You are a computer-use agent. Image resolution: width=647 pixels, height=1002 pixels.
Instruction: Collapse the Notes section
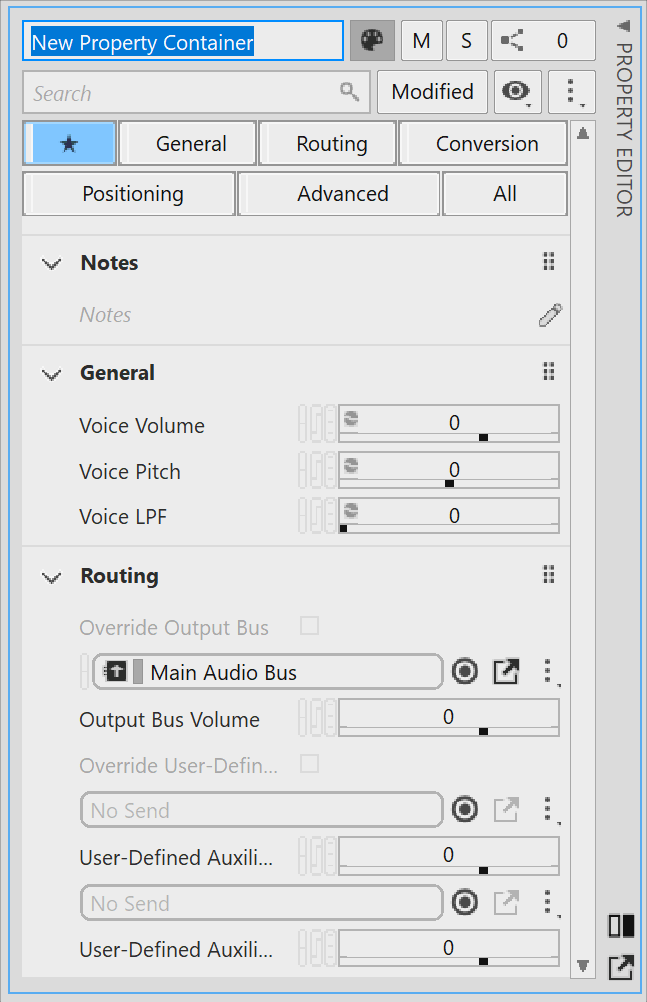pos(51,264)
